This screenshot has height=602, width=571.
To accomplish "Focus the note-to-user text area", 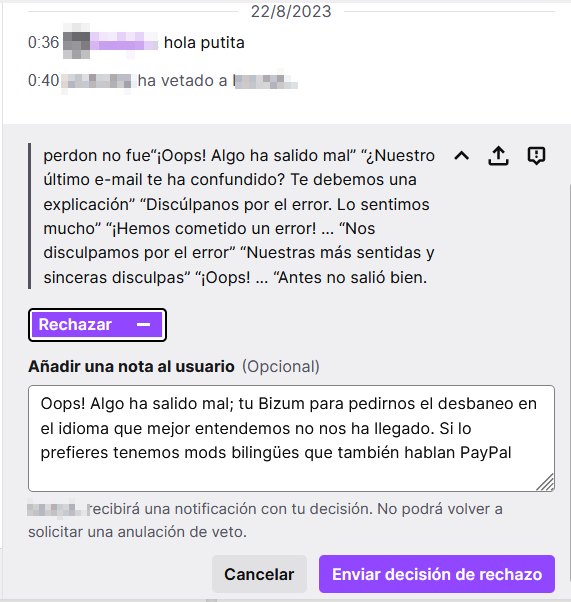I will pos(291,438).
